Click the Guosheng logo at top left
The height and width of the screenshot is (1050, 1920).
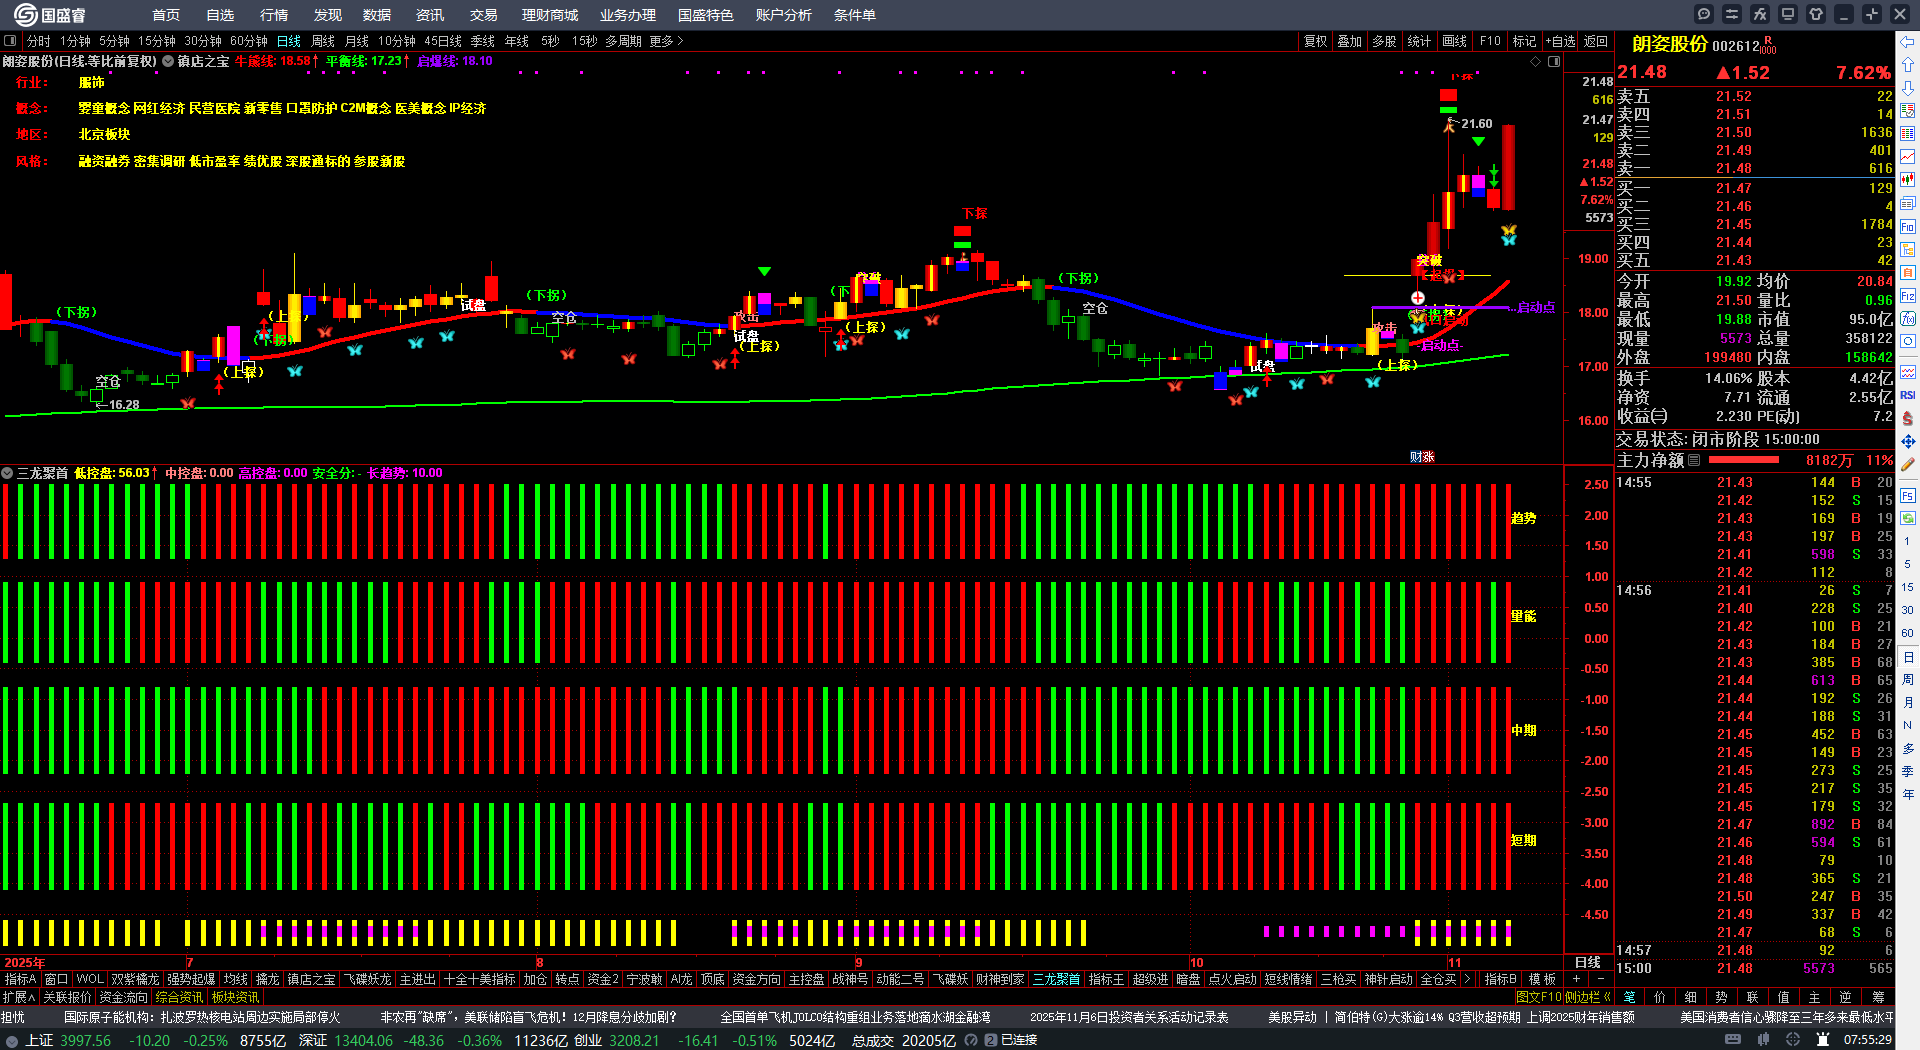click(x=50, y=15)
